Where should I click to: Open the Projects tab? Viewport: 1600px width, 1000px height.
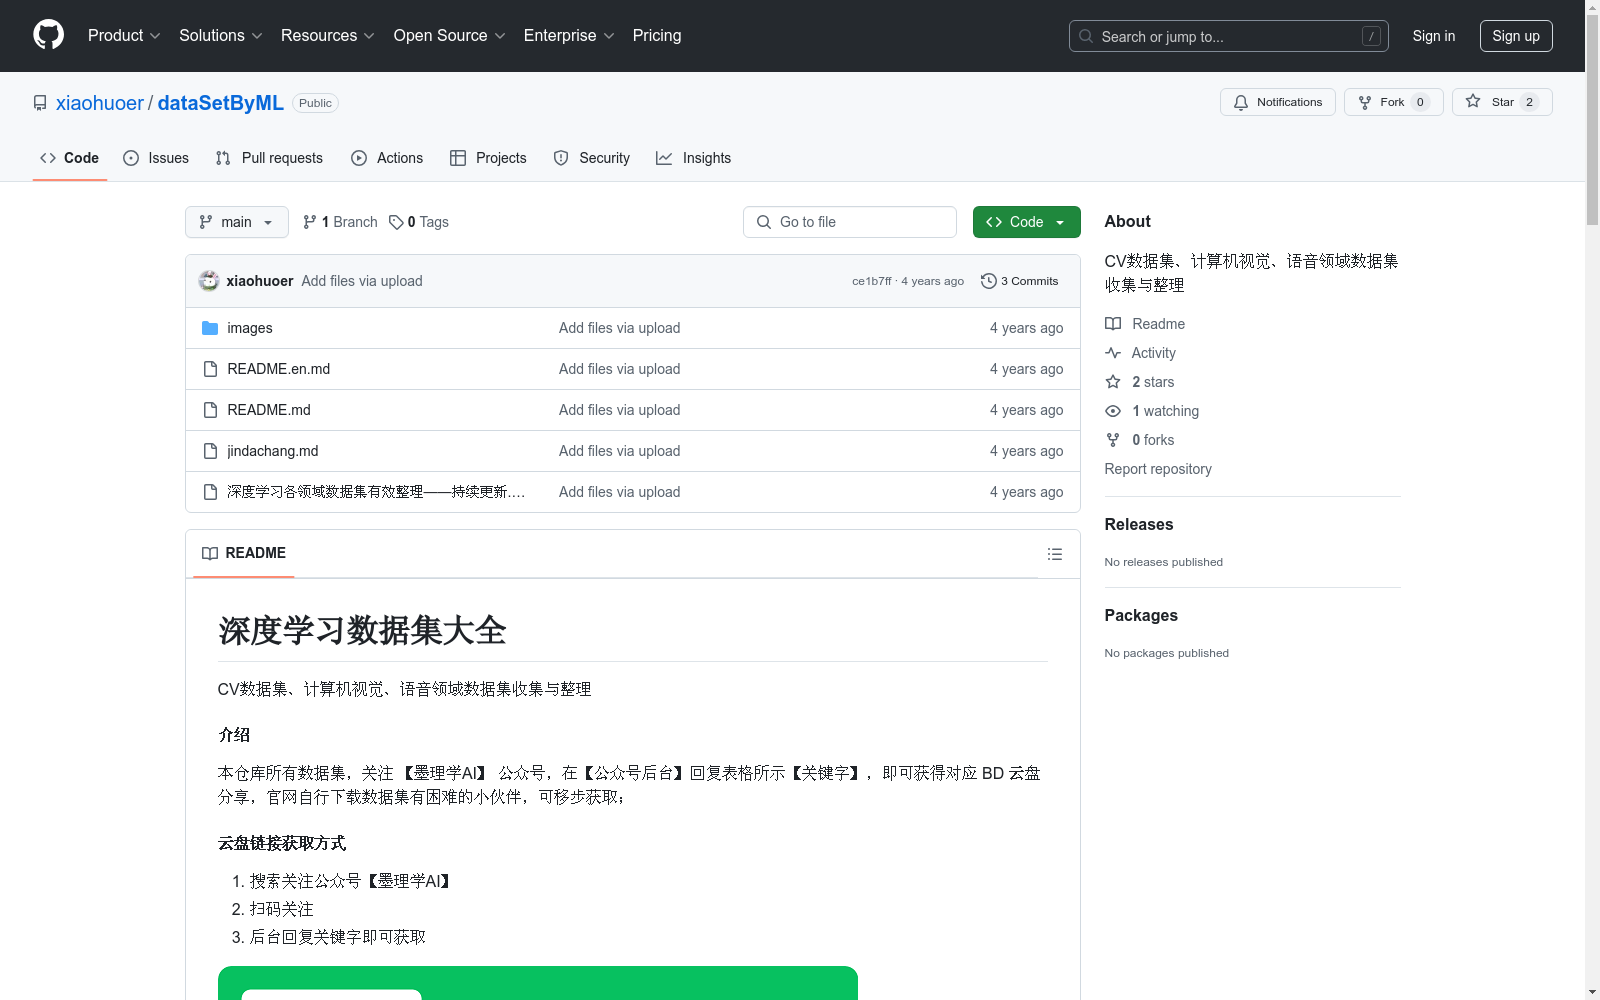click(x=488, y=158)
